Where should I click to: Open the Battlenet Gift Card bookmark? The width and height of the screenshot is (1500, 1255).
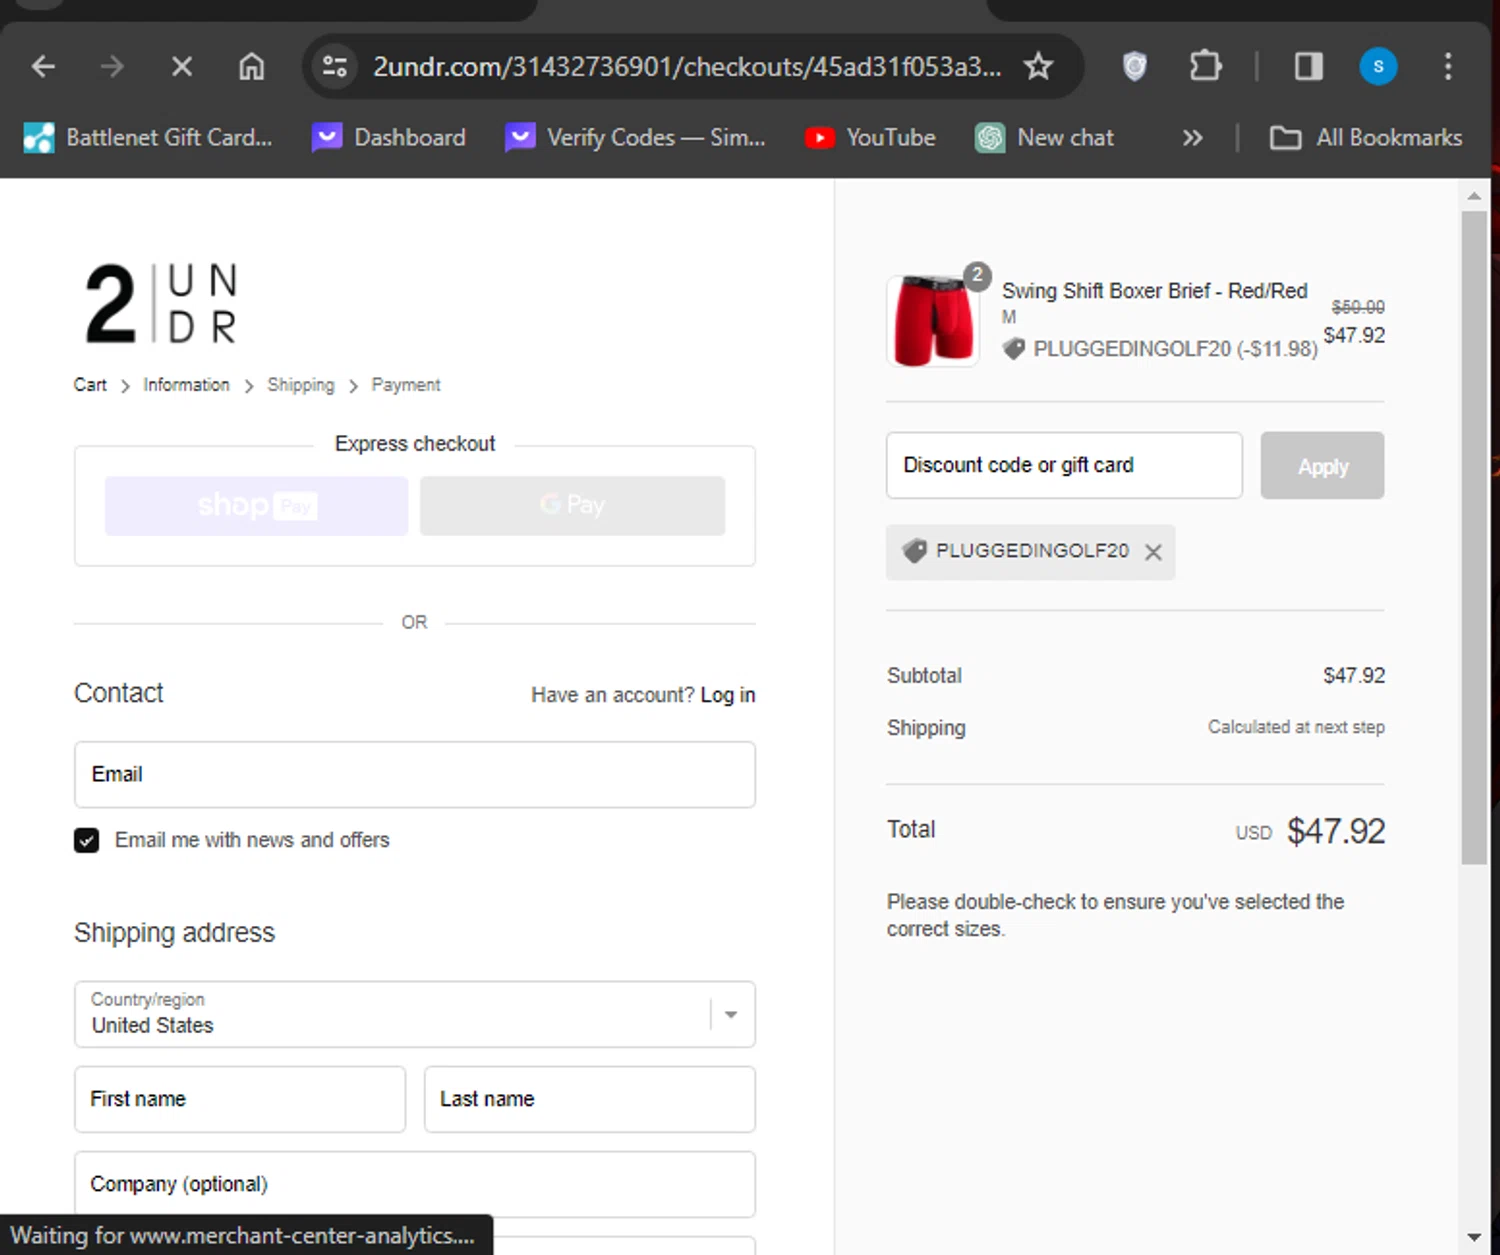(148, 138)
